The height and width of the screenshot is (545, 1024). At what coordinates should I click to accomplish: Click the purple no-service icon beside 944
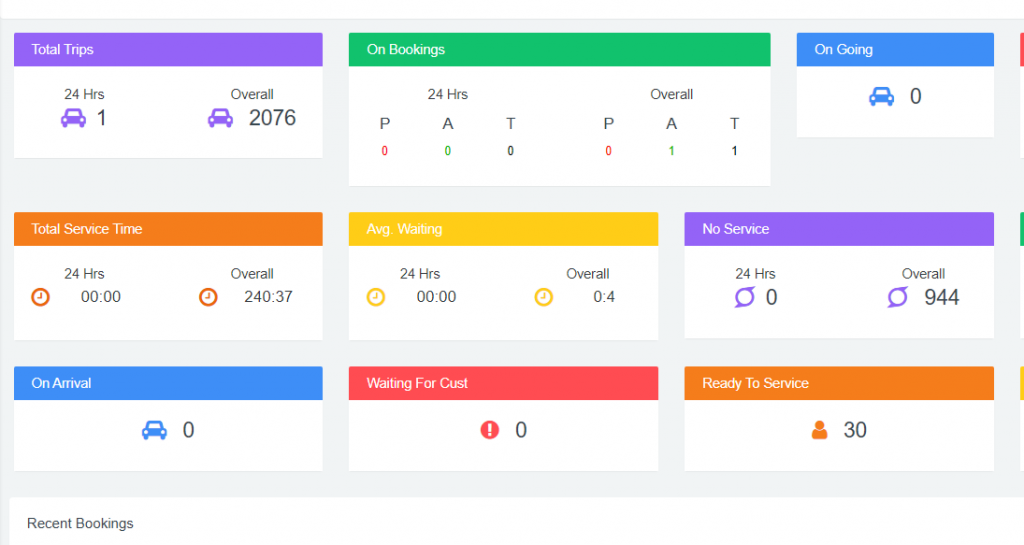tap(897, 297)
